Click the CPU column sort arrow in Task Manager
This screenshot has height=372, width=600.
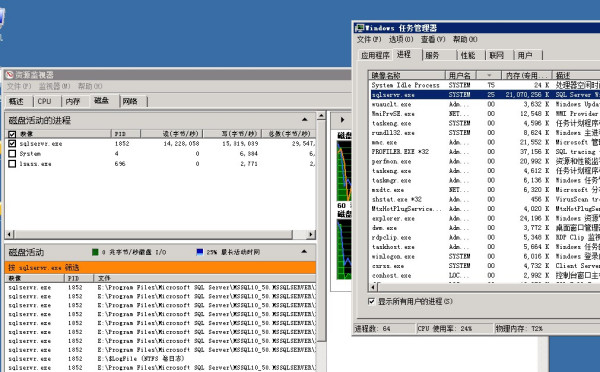pyautogui.click(x=489, y=75)
